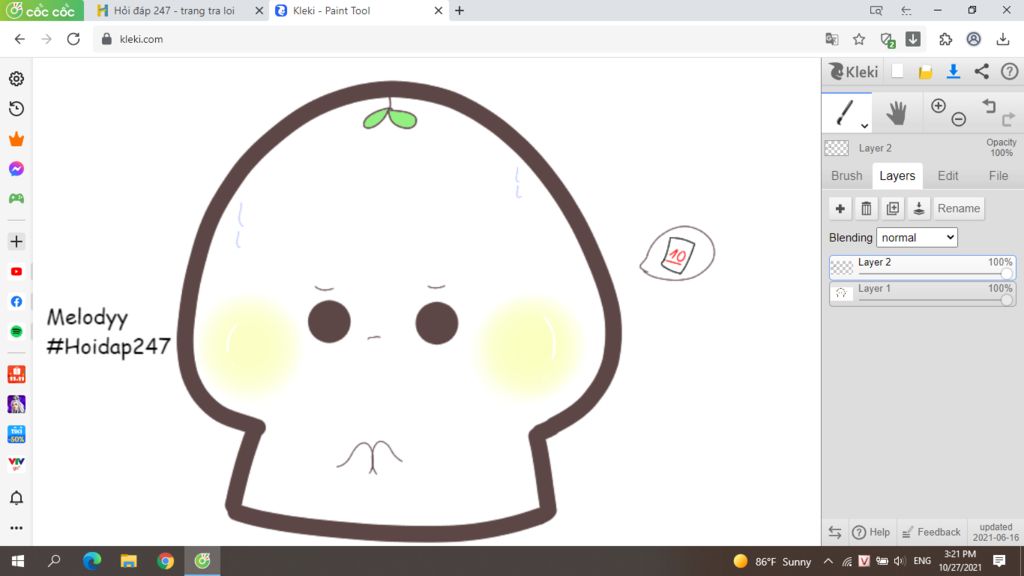Click the kleki.com address bar
1024x576 pixels.
[x=457, y=39]
